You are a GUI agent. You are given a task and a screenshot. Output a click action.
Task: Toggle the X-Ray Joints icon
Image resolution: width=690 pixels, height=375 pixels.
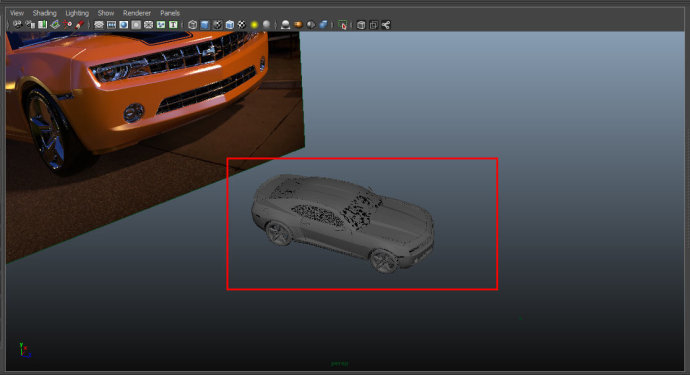[386, 25]
